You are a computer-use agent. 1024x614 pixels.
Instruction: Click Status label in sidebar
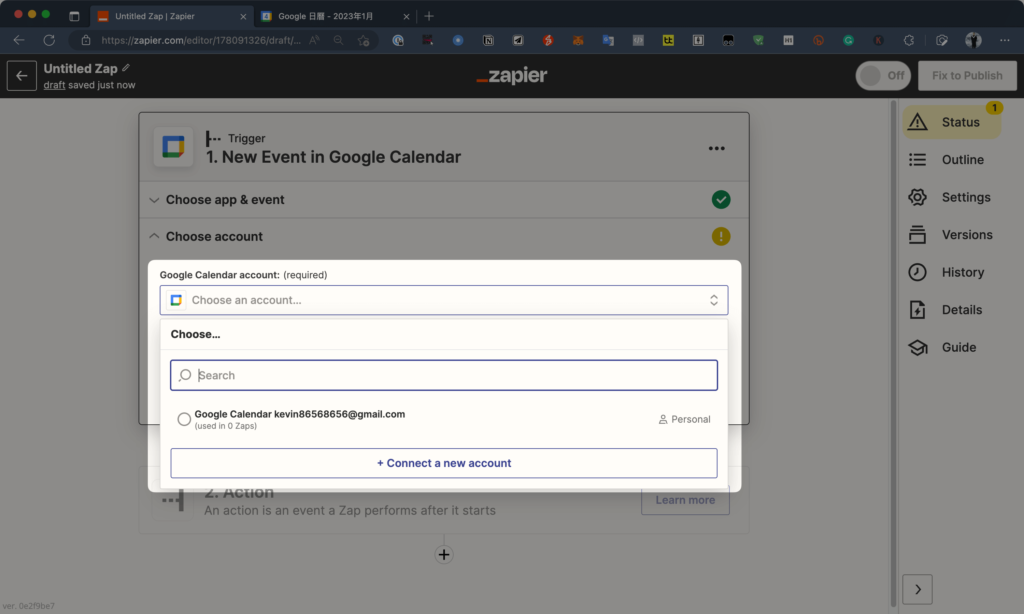[x=960, y=122]
